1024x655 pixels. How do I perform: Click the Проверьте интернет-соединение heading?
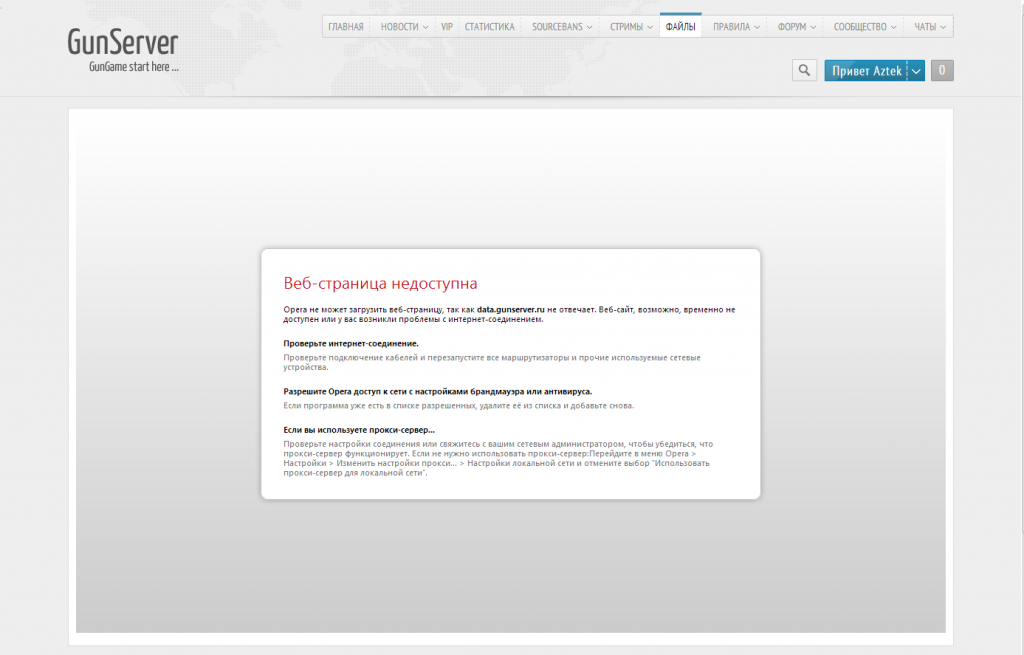click(350, 343)
